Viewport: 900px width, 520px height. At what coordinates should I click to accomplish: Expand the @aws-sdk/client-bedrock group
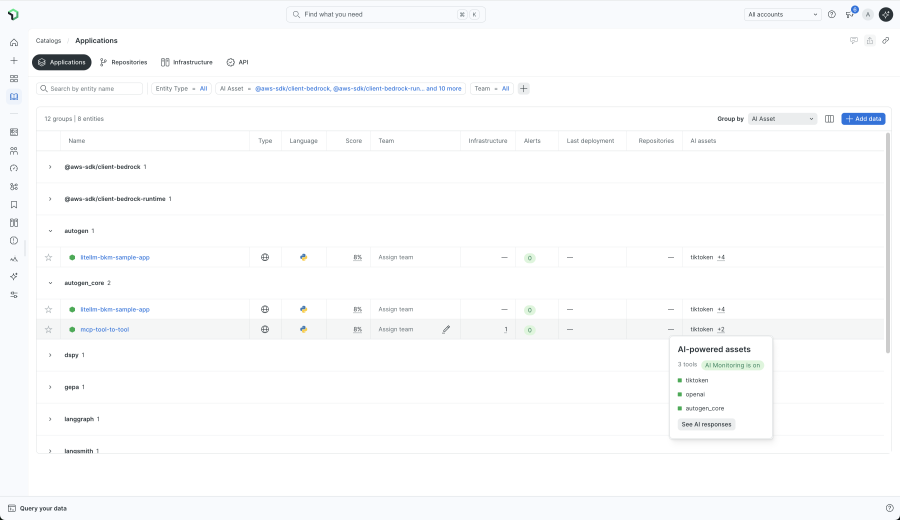[x=50, y=167]
